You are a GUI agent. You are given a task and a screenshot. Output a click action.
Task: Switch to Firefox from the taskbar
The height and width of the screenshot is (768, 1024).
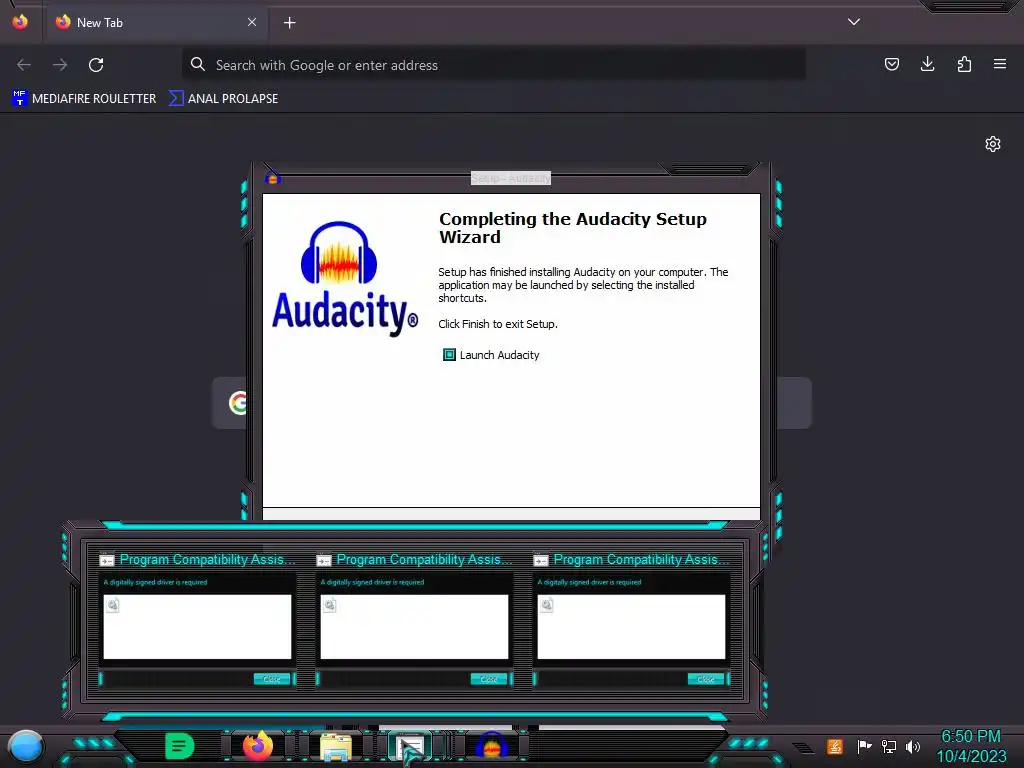pos(258,746)
